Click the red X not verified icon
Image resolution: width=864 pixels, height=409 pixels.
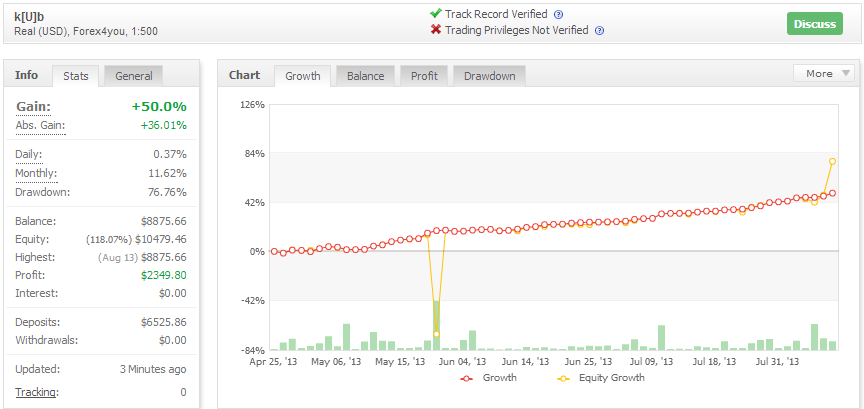click(x=436, y=30)
